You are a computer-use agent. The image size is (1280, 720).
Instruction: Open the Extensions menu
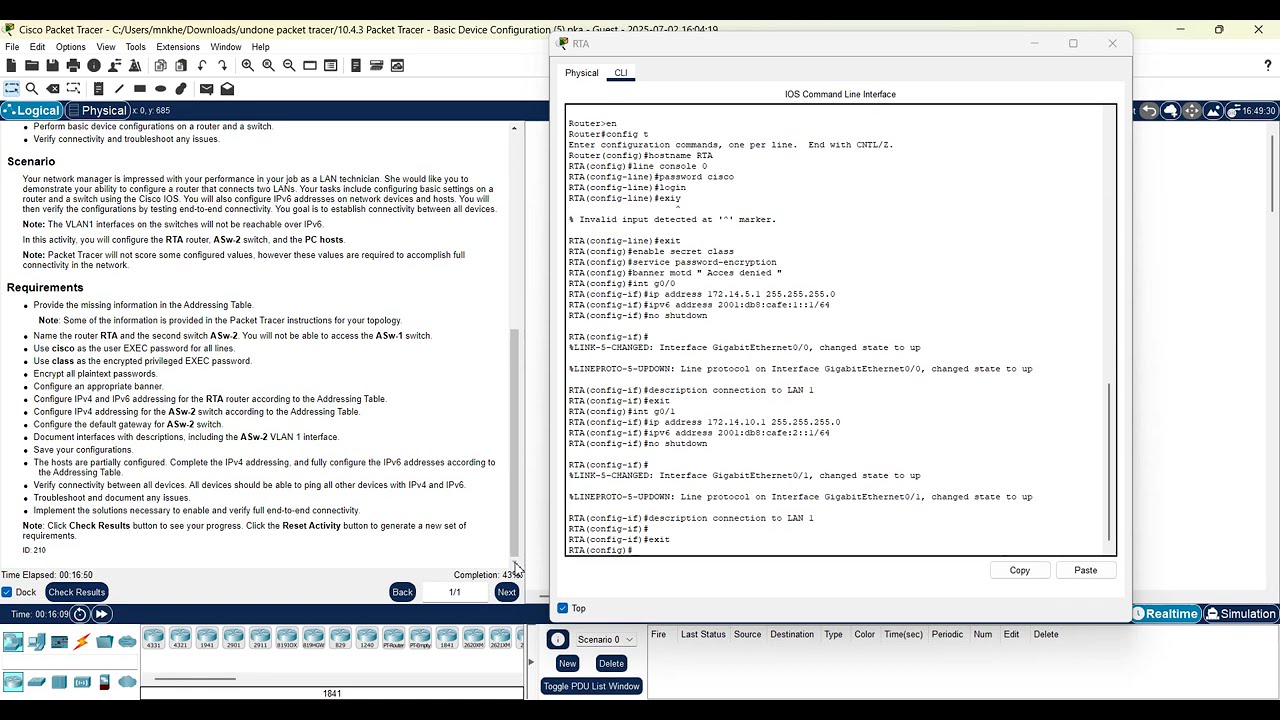pyautogui.click(x=178, y=47)
